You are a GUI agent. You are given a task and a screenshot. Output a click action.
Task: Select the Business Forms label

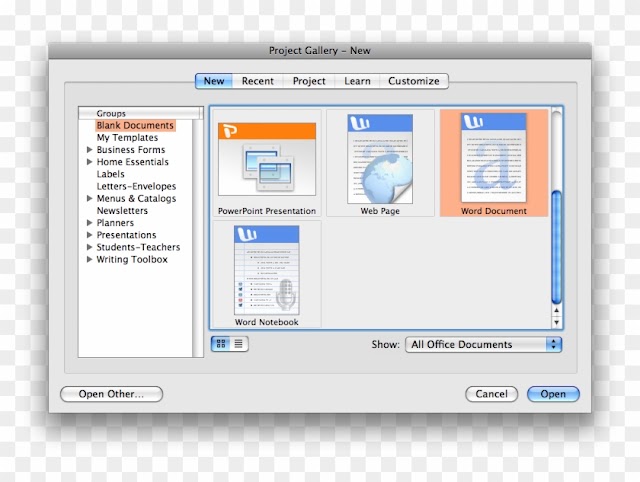131,150
